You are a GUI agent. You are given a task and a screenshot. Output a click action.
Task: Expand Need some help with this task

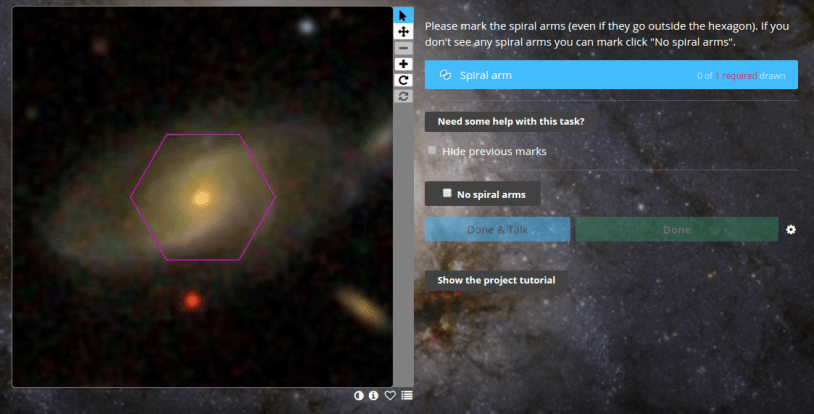510,122
